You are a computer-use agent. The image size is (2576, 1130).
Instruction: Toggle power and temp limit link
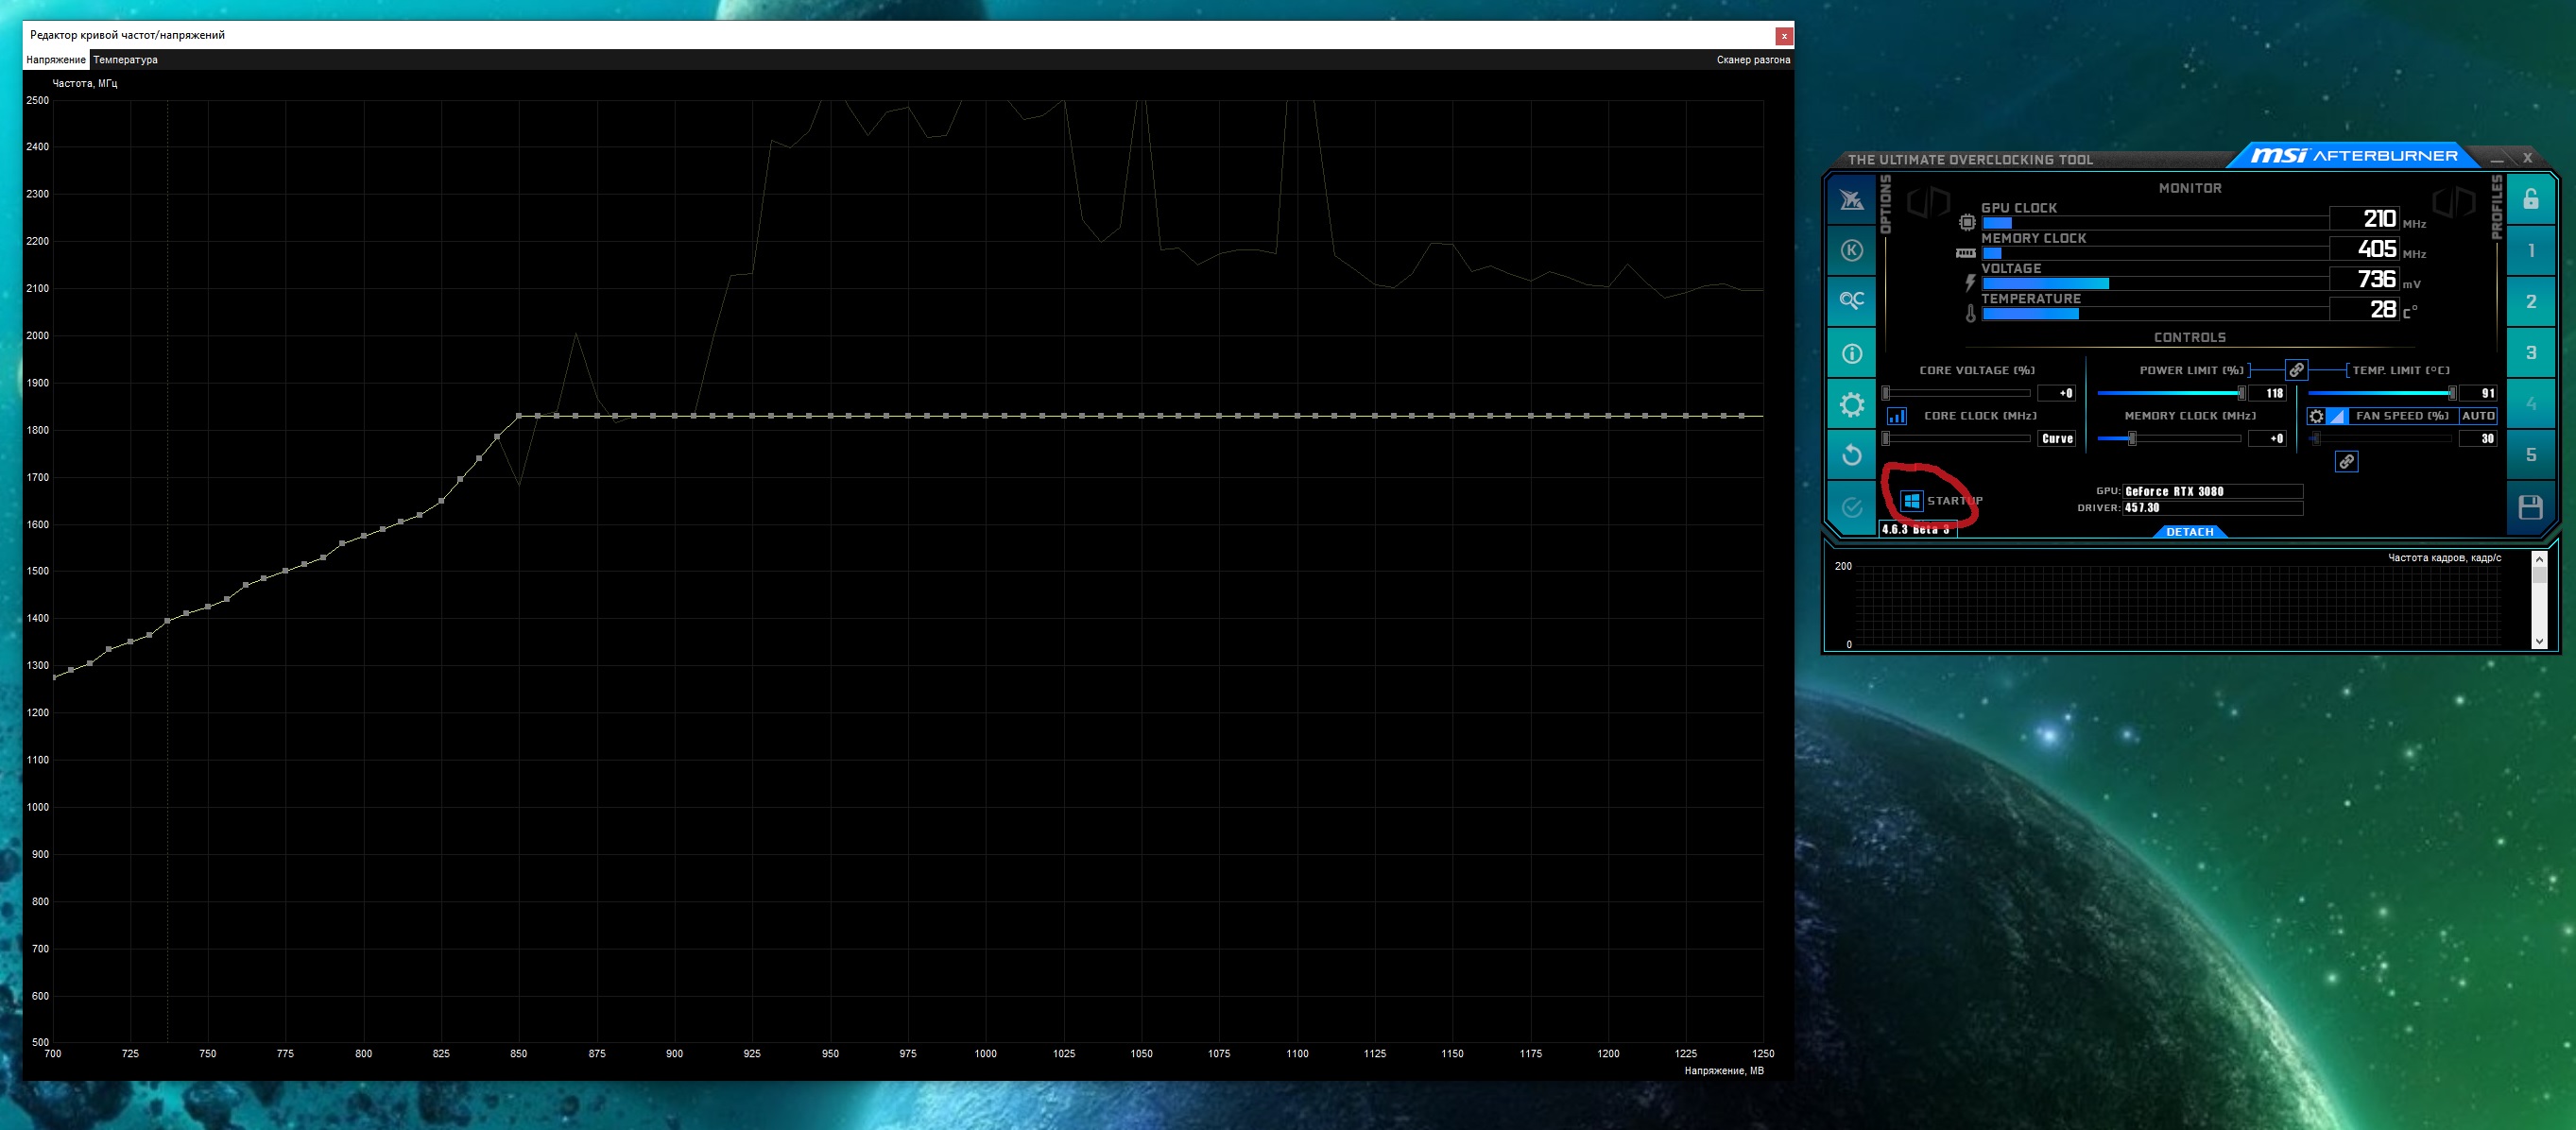point(2296,370)
